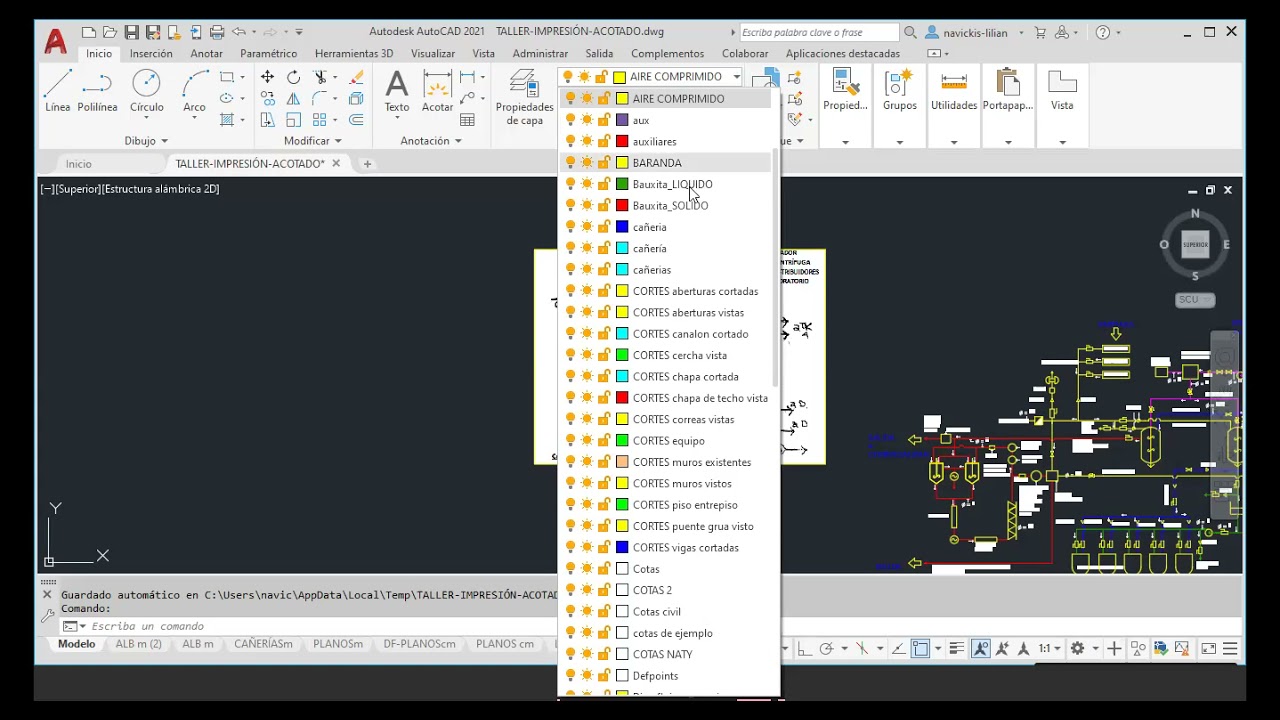Viewport: 1280px width, 720px height.
Task: Click the Rectangle icon in Dibujo panel
Action: coord(227,77)
